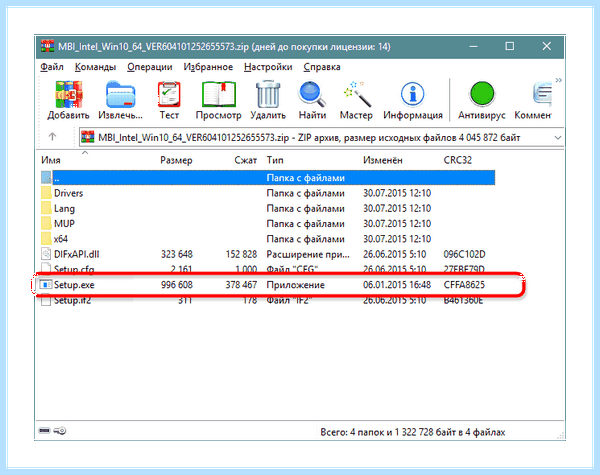Go up one level with arrow button

tap(52, 137)
